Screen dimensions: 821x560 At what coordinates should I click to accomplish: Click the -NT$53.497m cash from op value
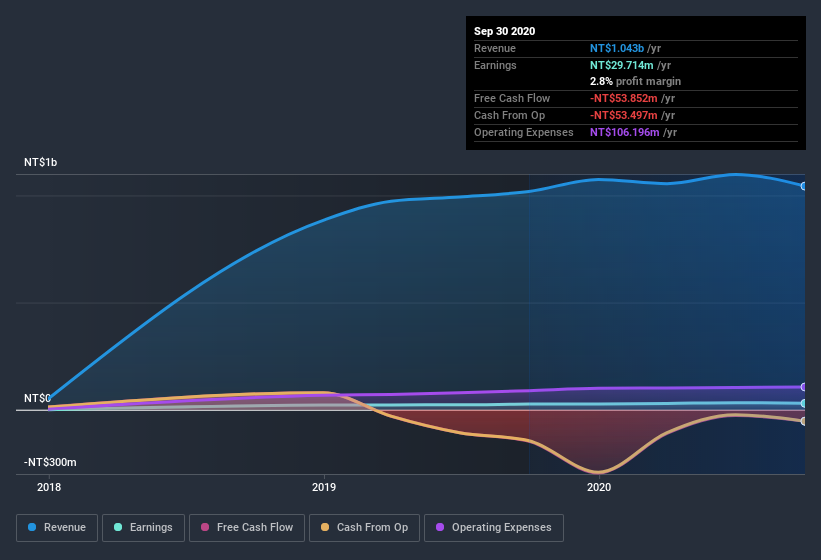pos(624,115)
